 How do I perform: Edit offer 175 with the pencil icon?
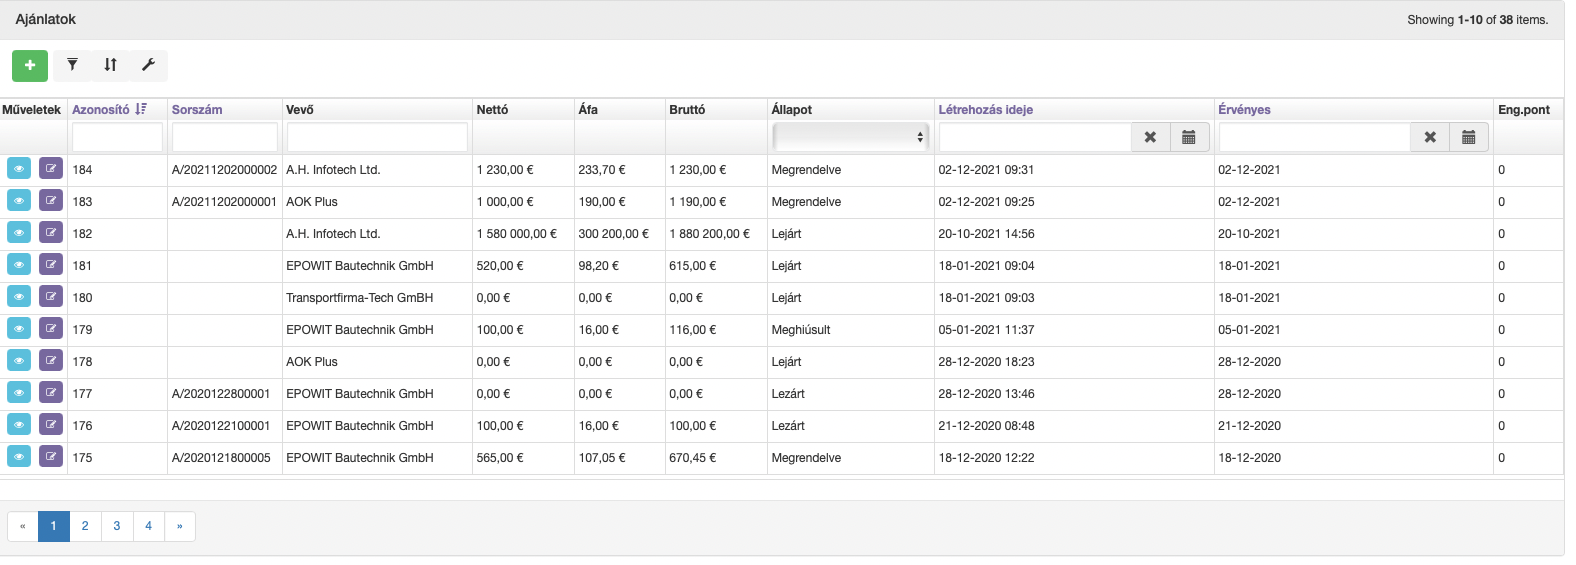click(51, 457)
